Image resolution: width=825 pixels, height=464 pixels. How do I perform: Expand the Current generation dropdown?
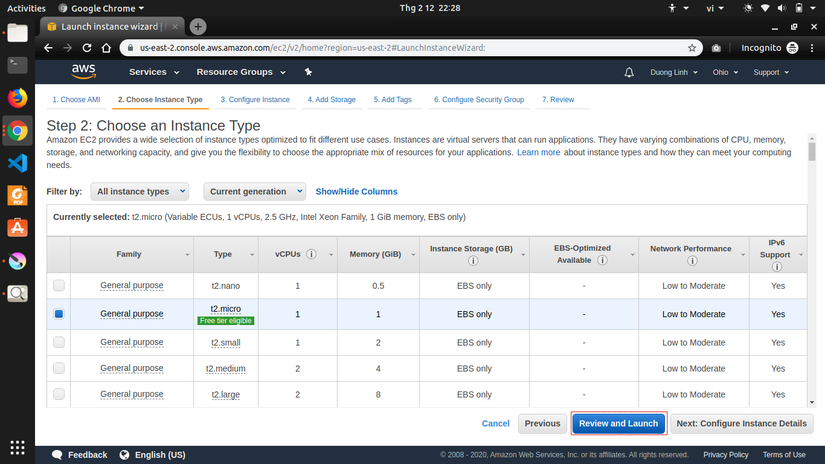pyautogui.click(x=256, y=191)
